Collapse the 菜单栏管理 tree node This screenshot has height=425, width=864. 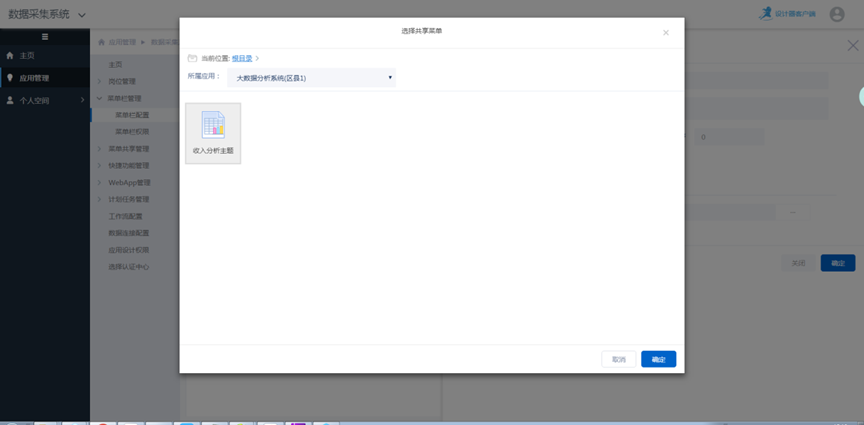point(99,98)
